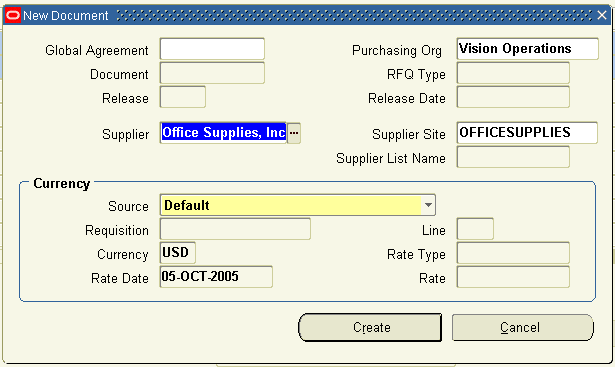Click the Purchasing Org label
The width and height of the screenshot is (615, 367).
[x=397, y=51]
